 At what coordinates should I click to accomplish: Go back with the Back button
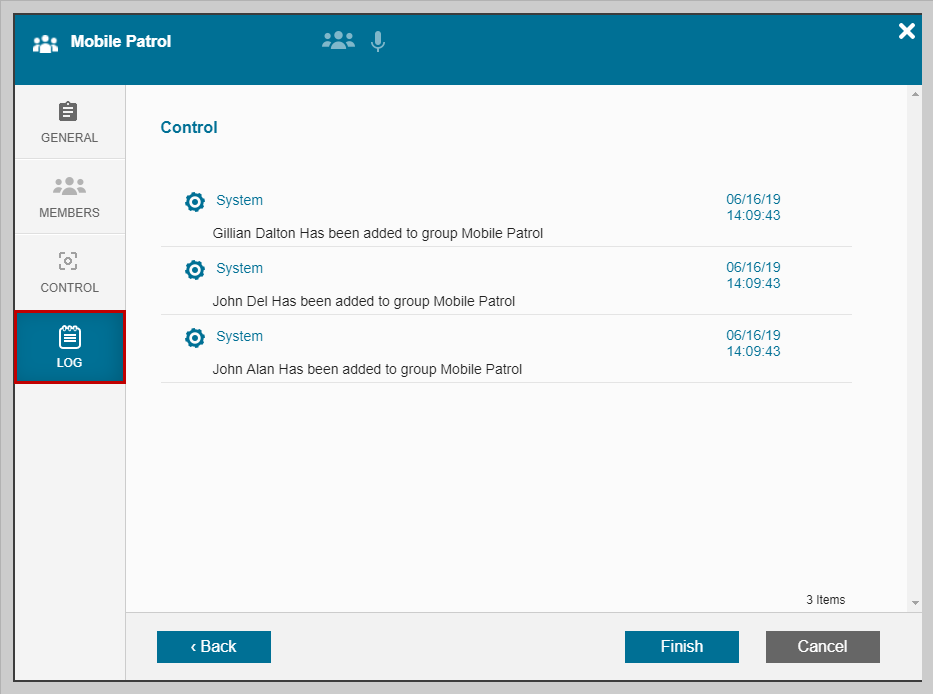point(214,646)
